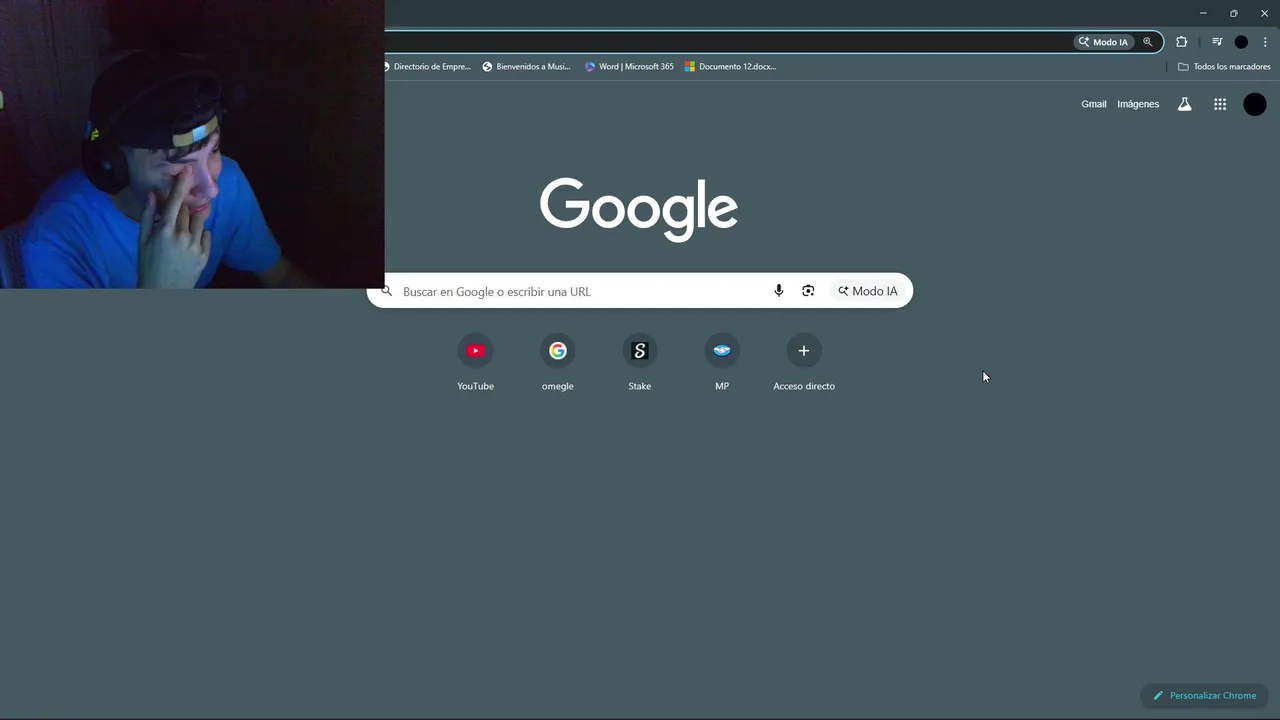Open the Extensions puzzle icon
The image size is (1280, 720).
coord(1182,42)
